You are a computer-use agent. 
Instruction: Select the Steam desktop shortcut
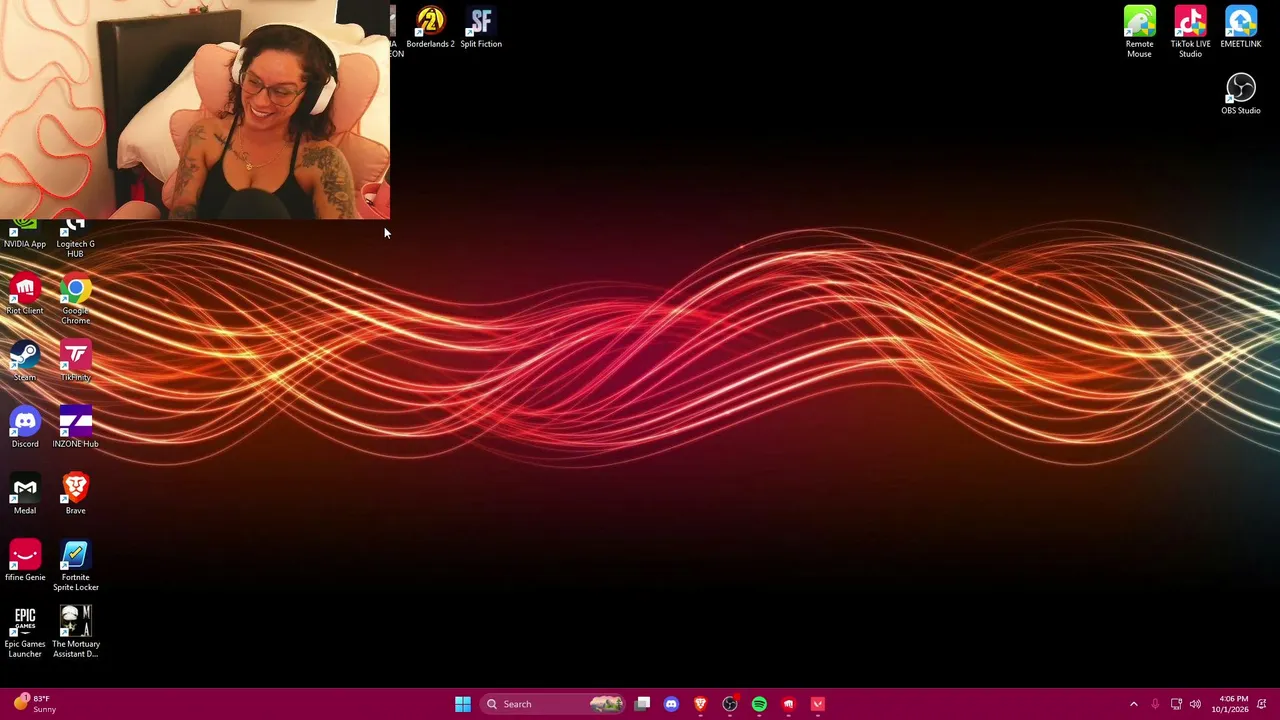tap(25, 361)
